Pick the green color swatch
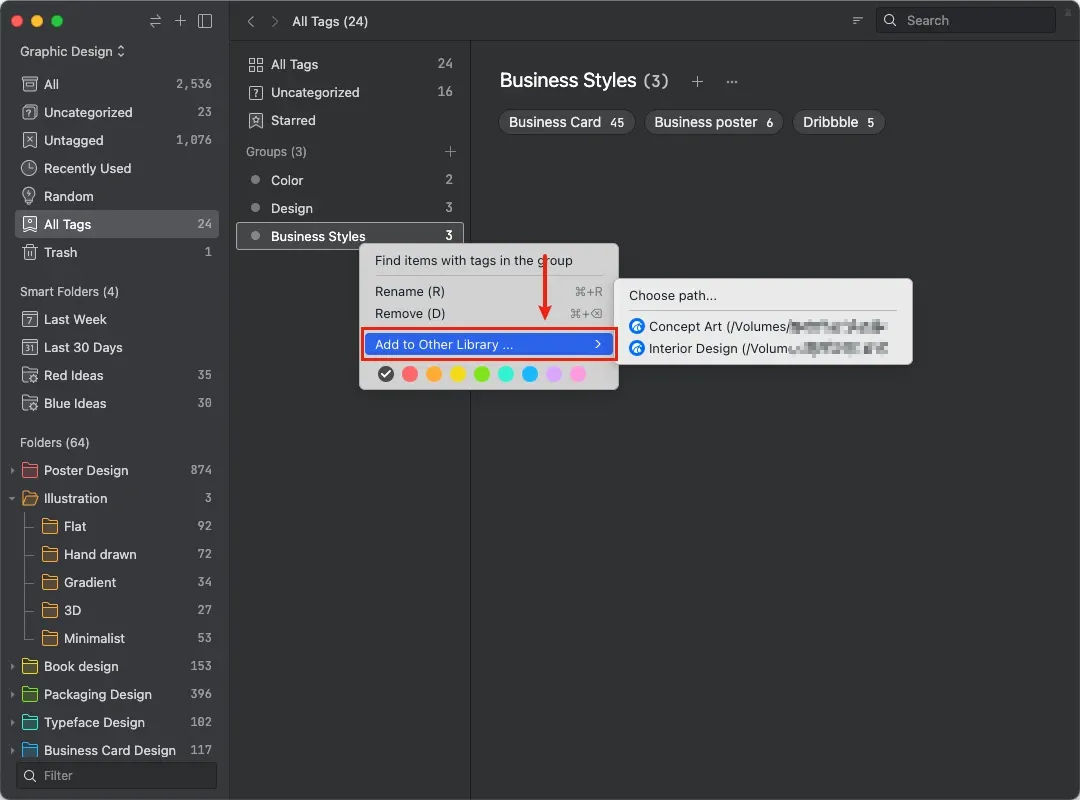Viewport: 1080px width, 800px height. pos(482,374)
